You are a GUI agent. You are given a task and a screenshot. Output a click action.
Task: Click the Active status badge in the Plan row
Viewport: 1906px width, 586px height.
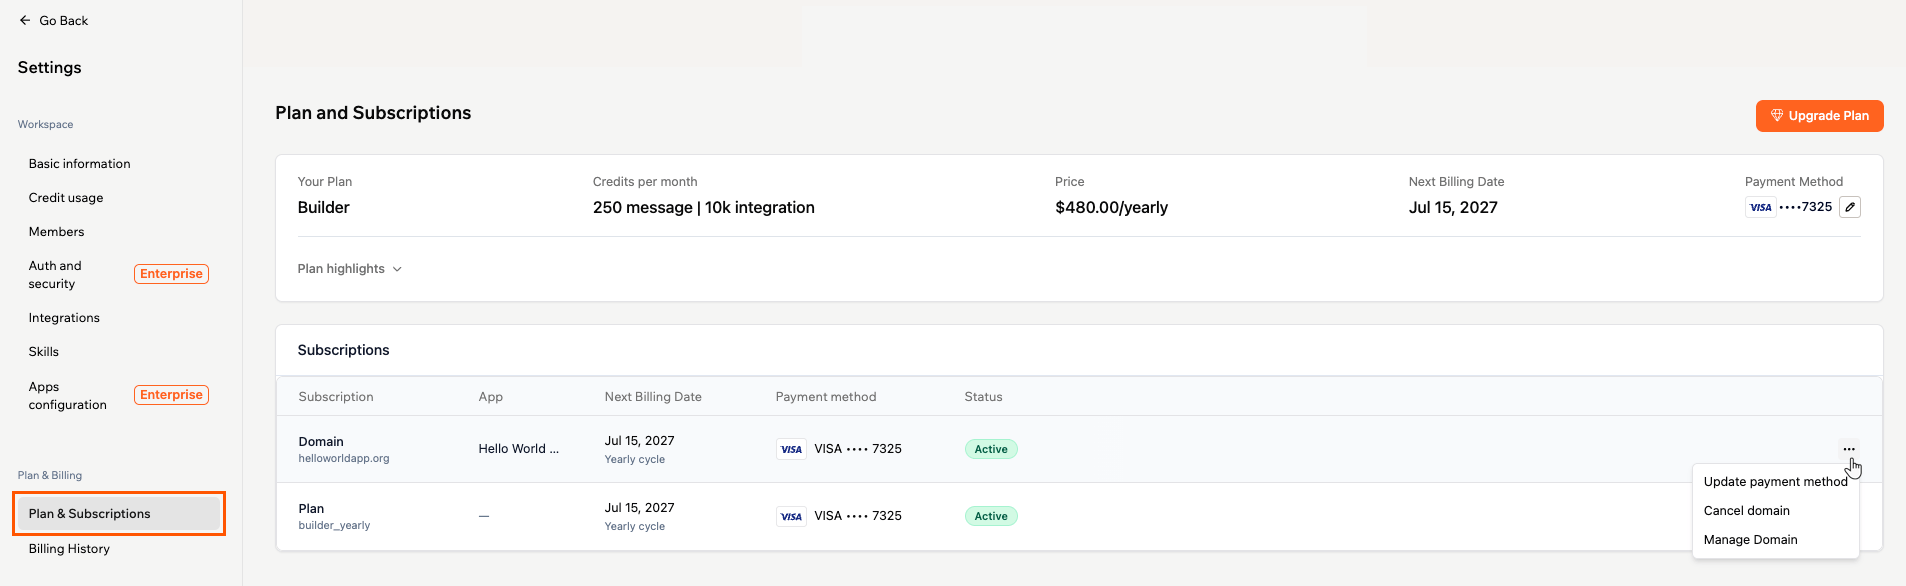990,516
